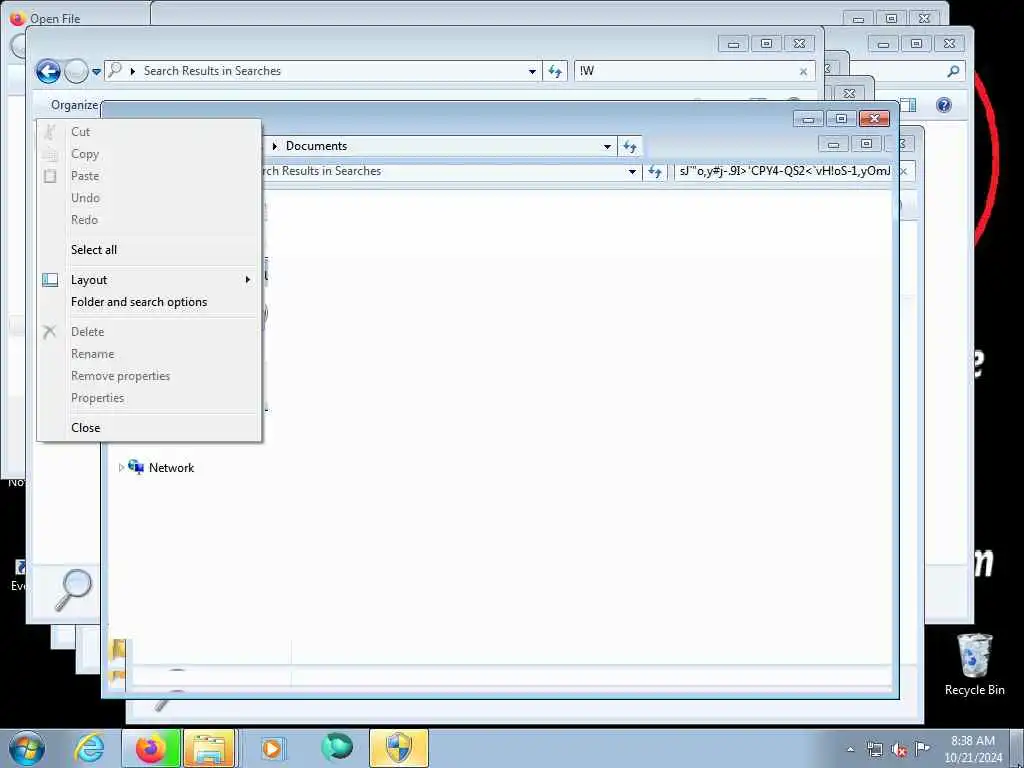Open the Organize menu button
Viewport: 1024px width, 768px height.
(74, 105)
